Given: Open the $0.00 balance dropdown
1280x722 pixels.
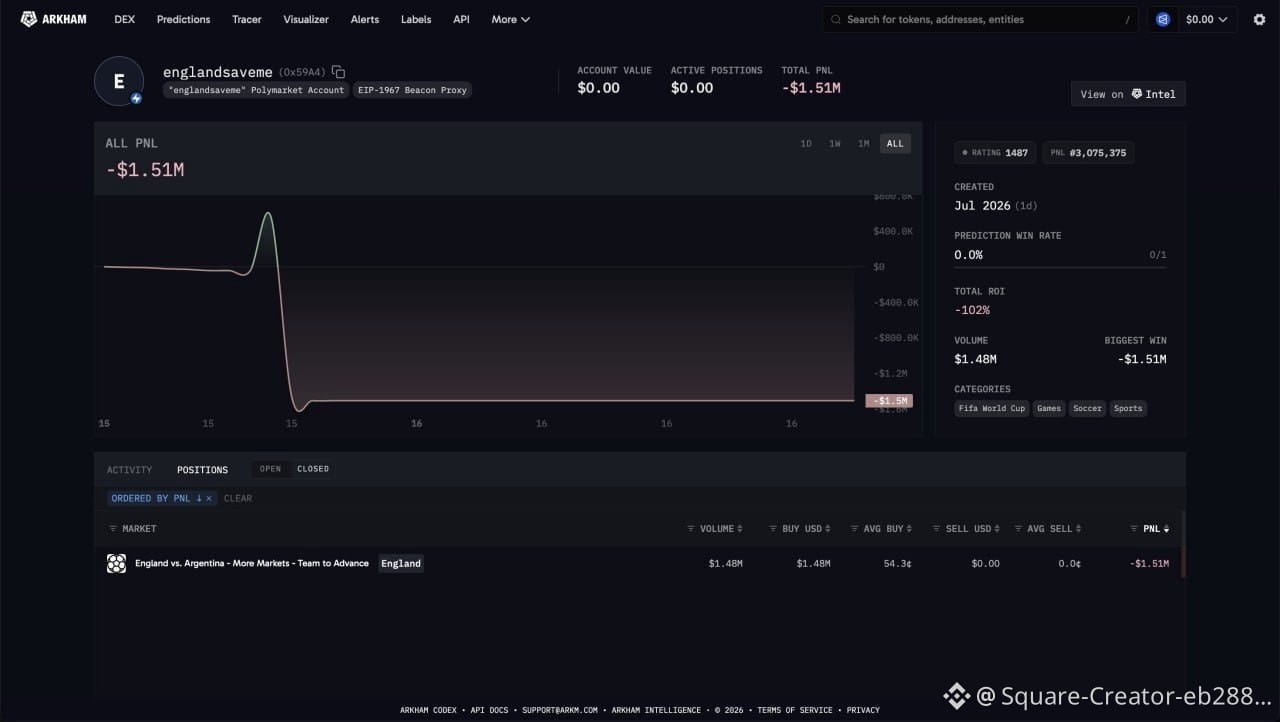Looking at the screenshot, I should (1206, 19).
